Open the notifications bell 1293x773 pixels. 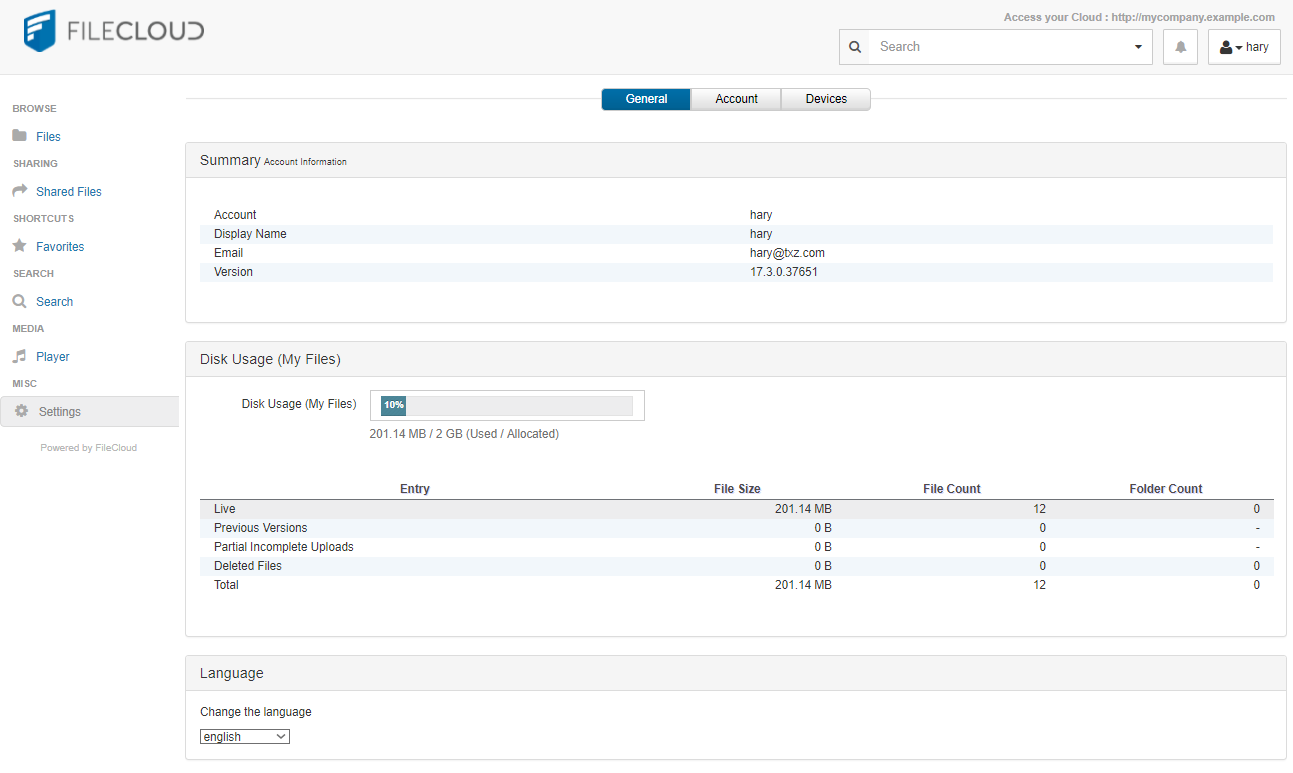[1180, 47]
